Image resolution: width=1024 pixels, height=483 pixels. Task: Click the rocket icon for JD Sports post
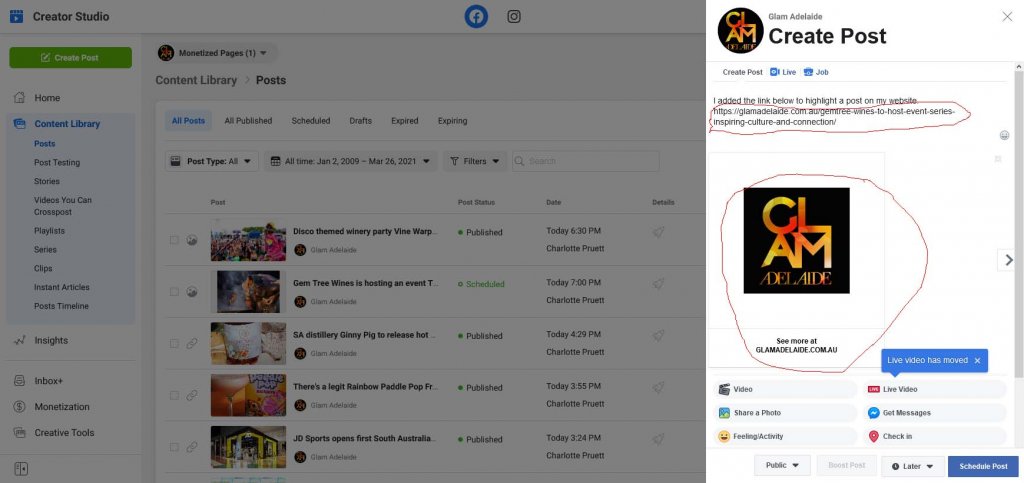[658, 439]
